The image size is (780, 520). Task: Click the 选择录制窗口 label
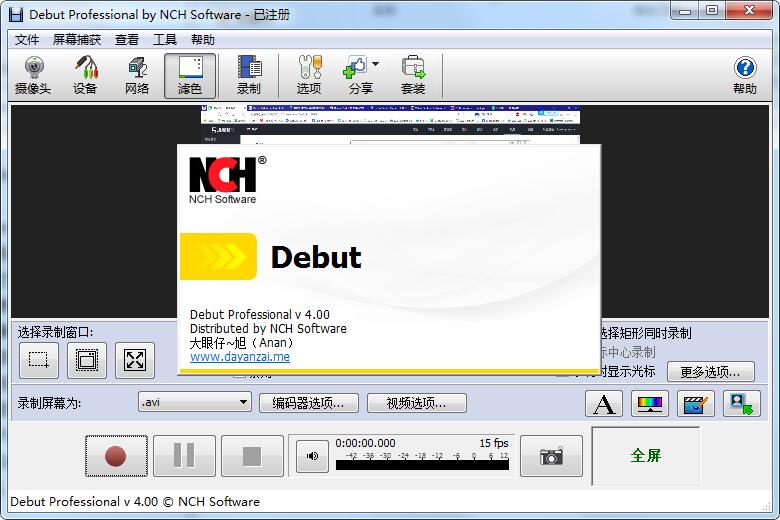pos(55,332)
